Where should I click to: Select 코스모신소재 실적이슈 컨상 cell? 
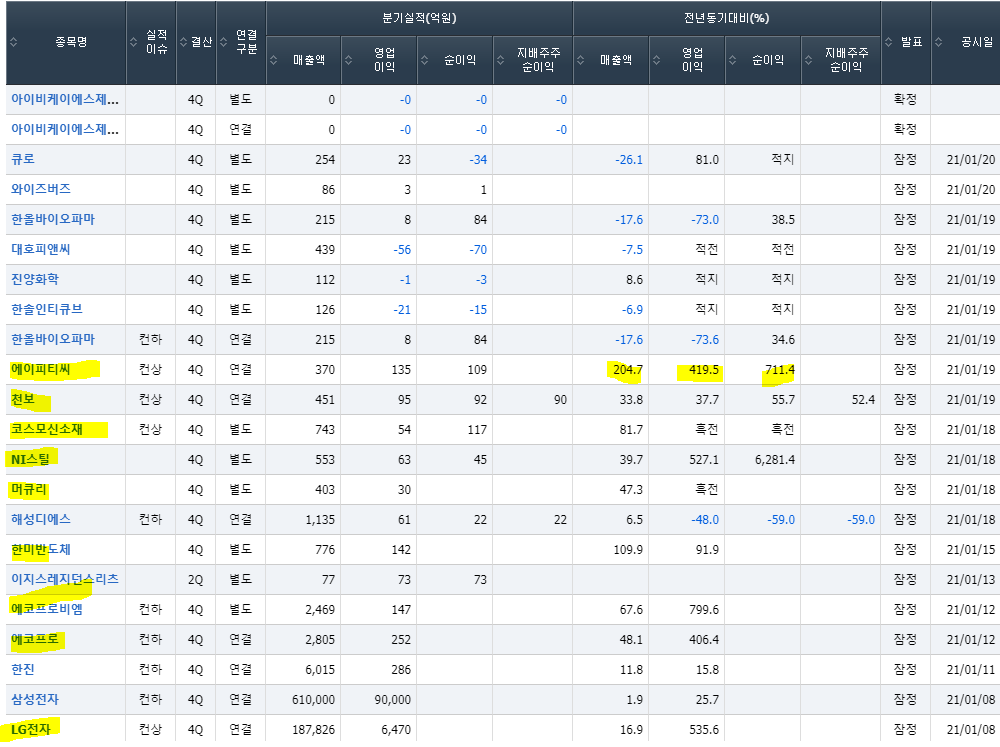pyautogui.click(x=151, y=429)
